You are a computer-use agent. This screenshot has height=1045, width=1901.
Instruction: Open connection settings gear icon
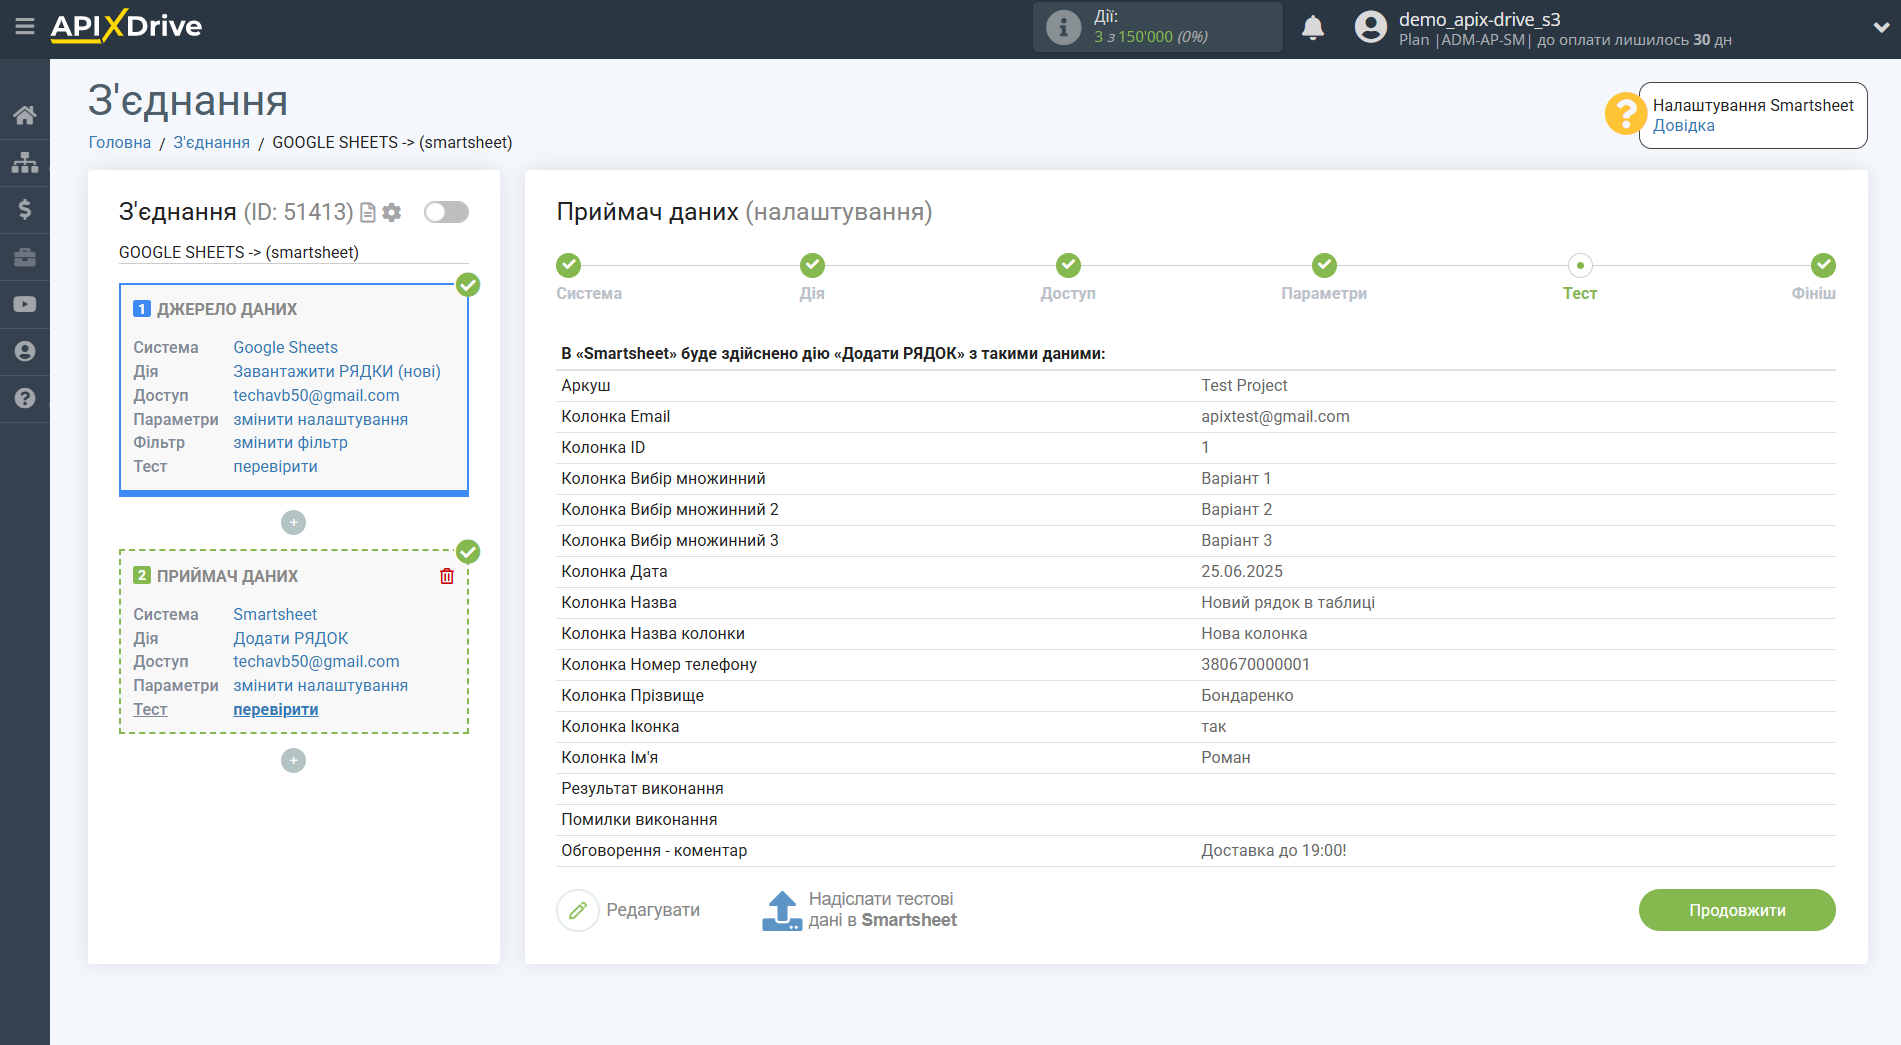[392, 212]
